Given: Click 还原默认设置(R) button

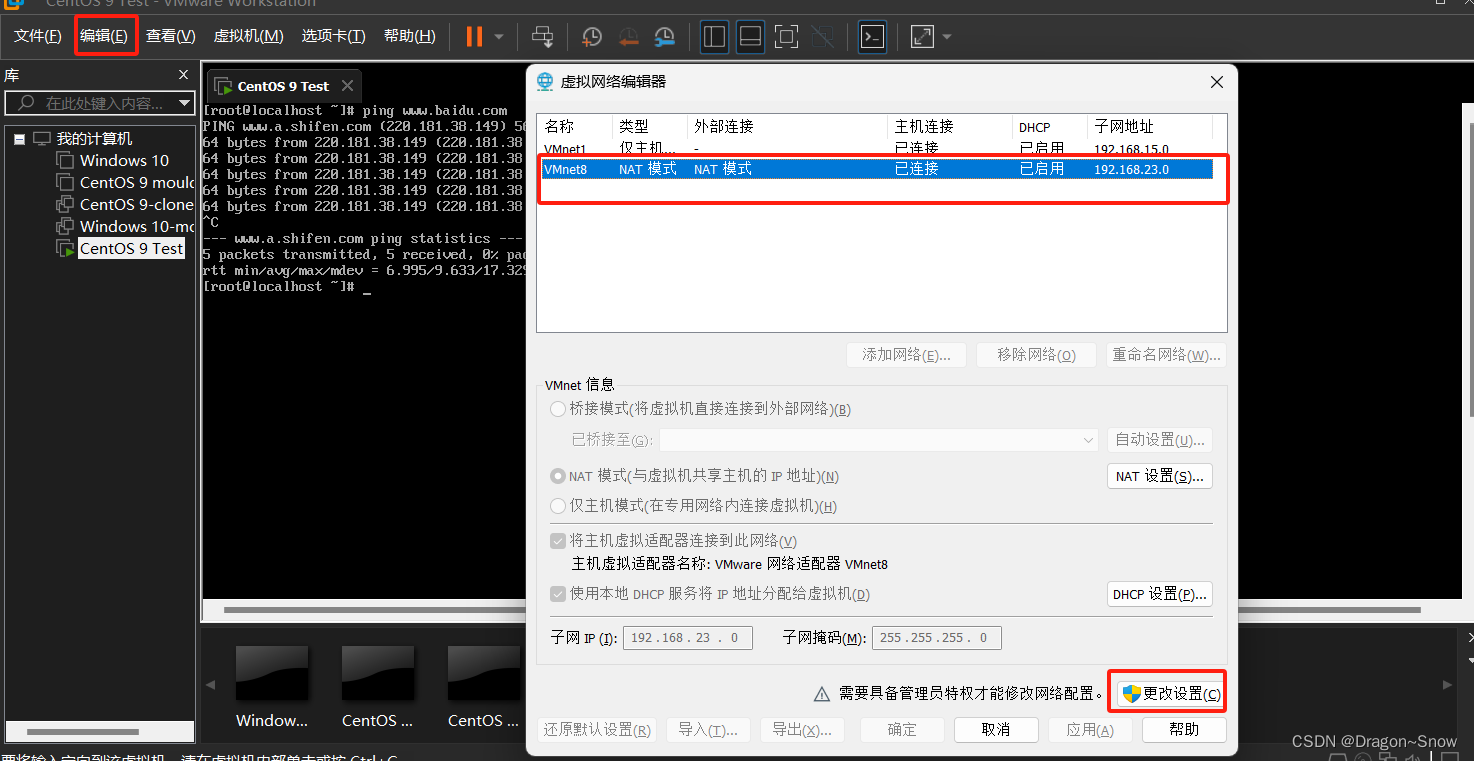Looking at the screenshot, I should [x=597, y=730].
